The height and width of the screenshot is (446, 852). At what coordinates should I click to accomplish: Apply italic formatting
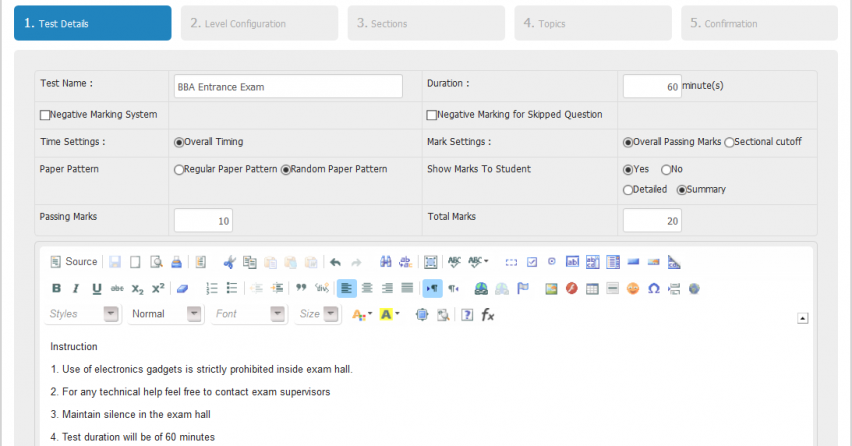coord(76,288)
